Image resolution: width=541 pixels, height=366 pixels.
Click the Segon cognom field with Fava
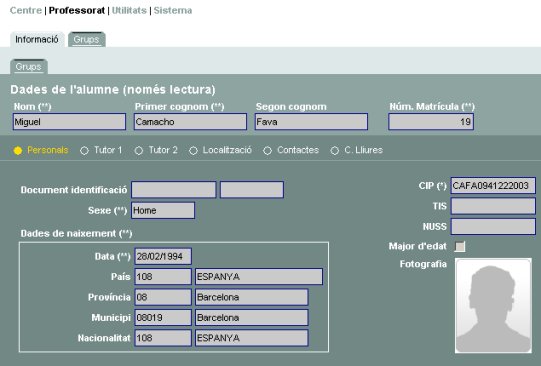click(x=311, y=121)
